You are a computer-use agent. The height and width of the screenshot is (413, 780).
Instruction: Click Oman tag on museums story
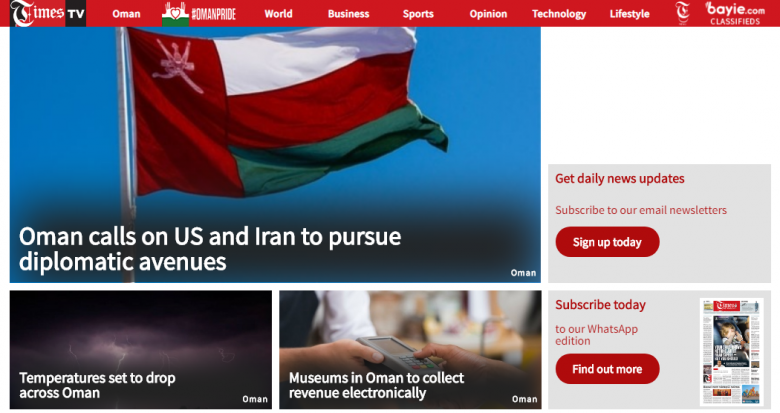tap(524, 399)
